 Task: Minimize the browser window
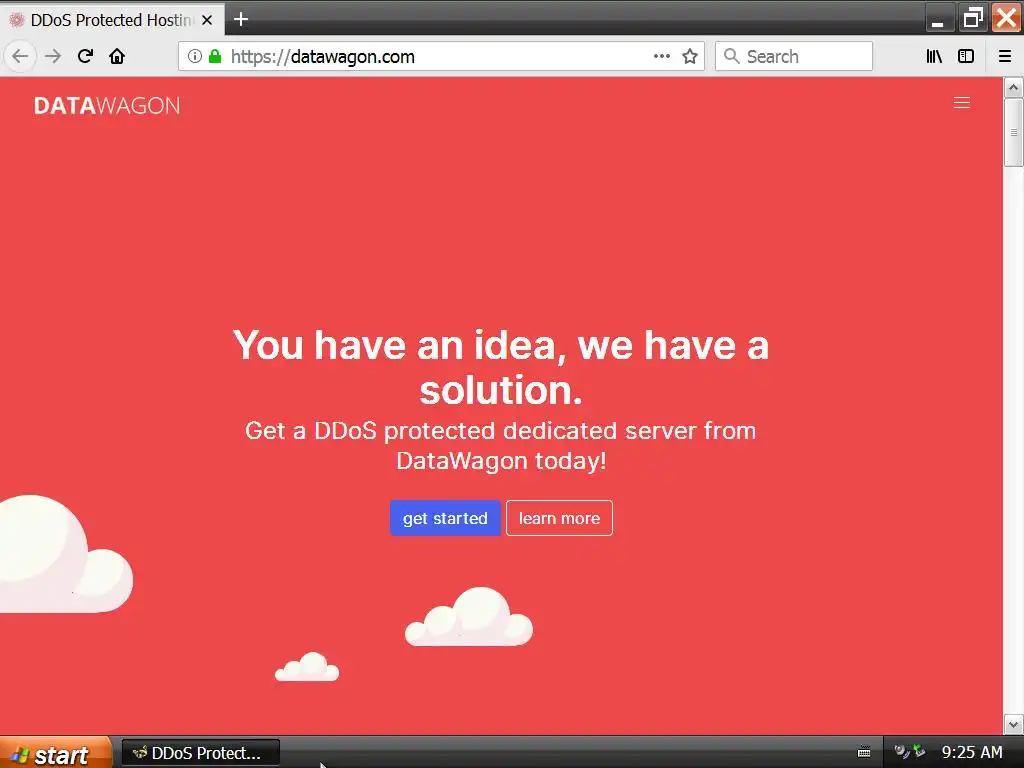938,18
